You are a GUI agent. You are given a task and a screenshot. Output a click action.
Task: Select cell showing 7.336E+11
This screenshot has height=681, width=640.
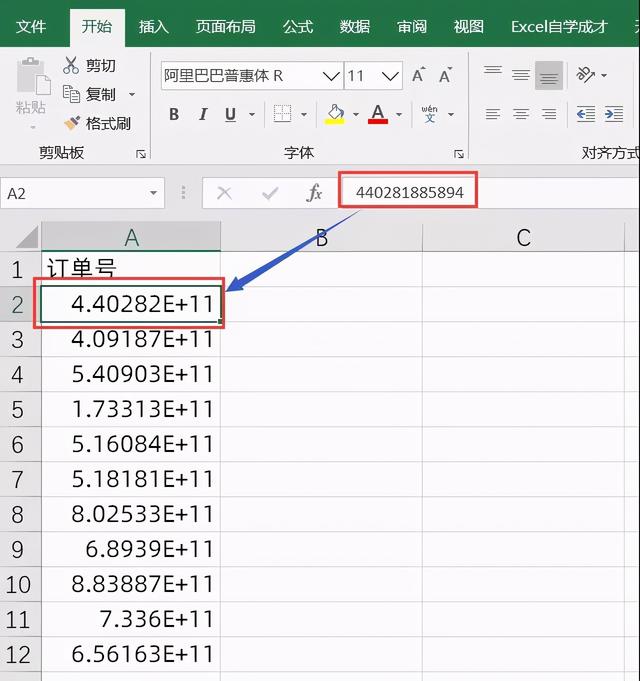131,619
